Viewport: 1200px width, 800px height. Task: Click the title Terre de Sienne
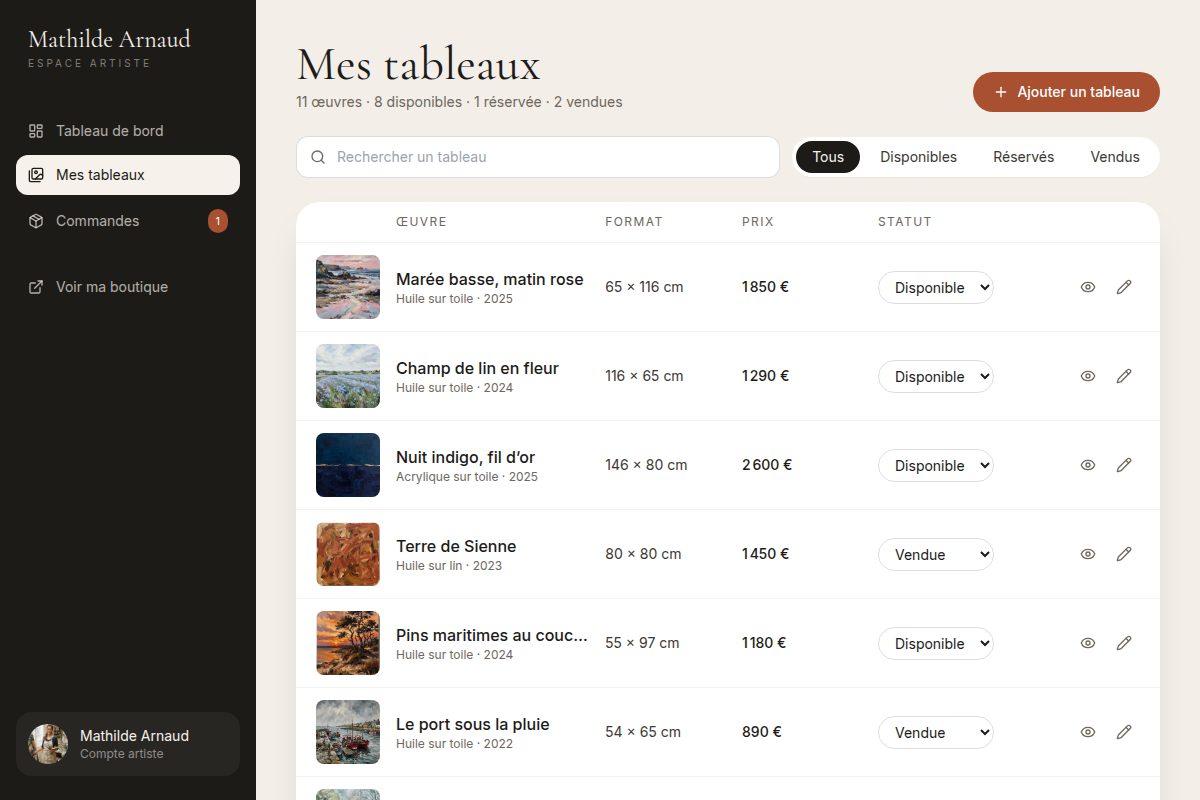click(456, 547)
